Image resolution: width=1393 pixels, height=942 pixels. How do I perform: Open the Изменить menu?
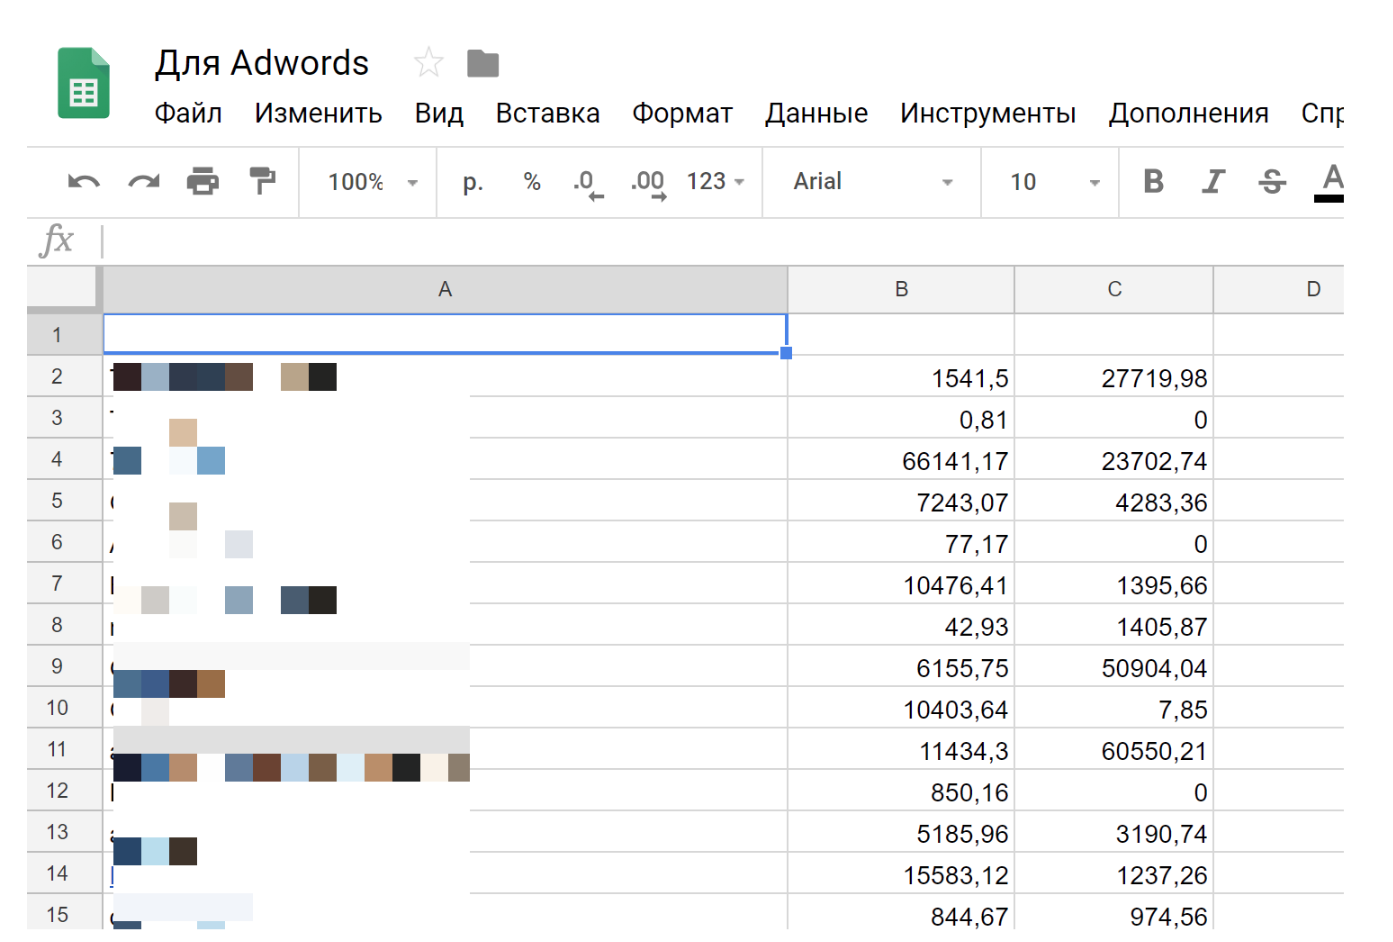click(318, 113)
